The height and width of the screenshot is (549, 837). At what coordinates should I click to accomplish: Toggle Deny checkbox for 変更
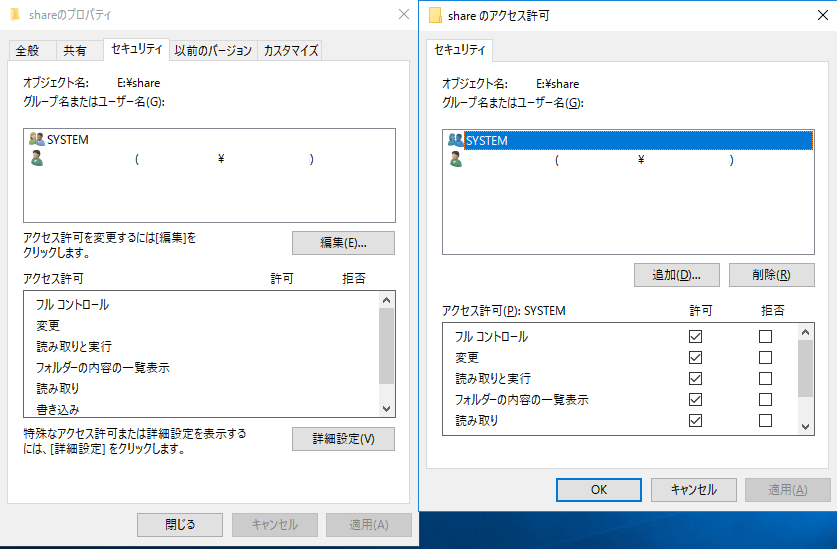765,357
